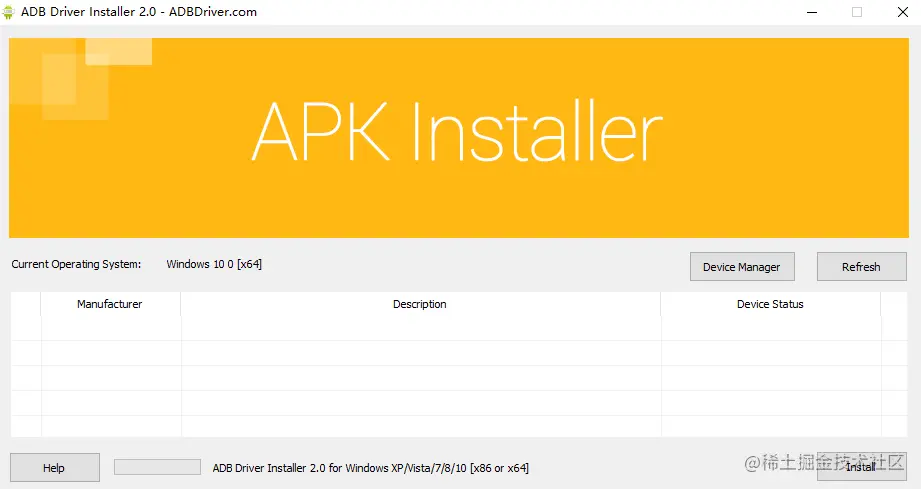Click the Android app icon in title bar
Screen dimensions: 921x489
tap(8, 12)
